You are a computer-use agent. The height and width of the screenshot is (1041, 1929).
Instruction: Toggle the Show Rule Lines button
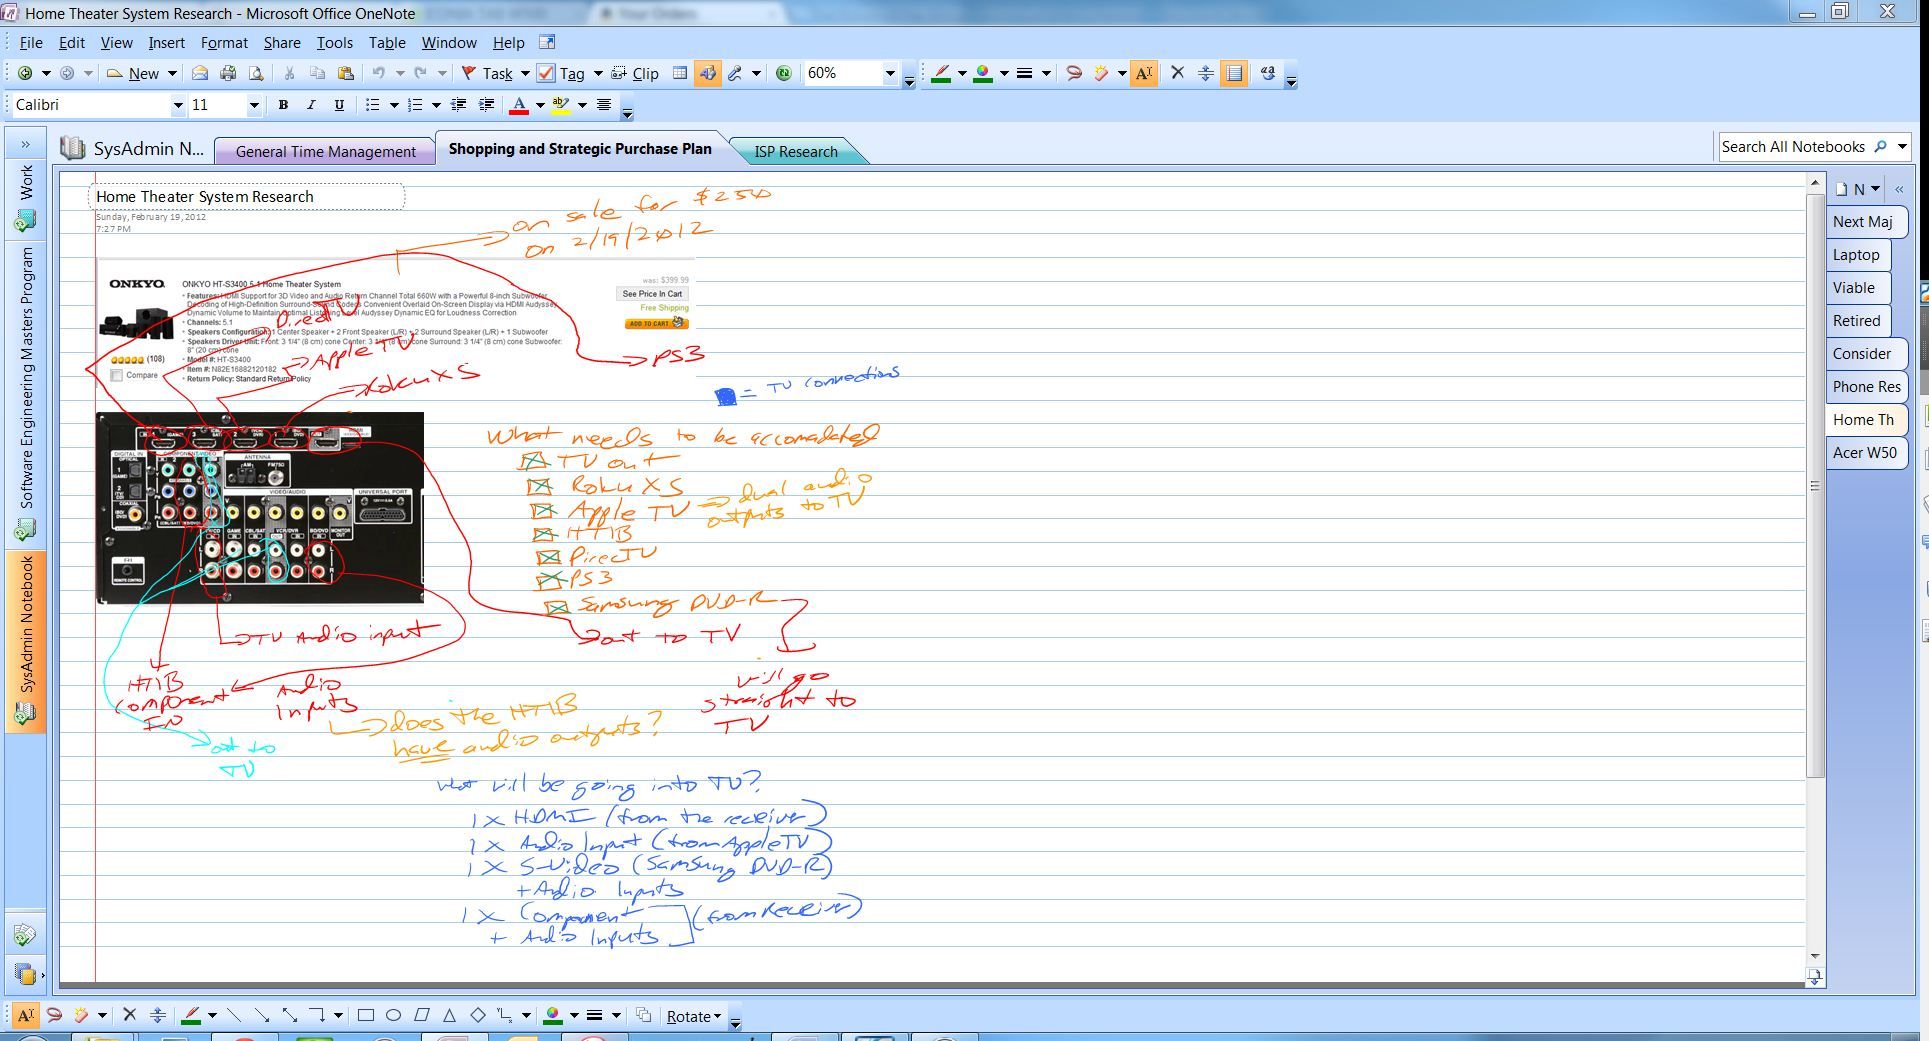[x=1234, y=73]
